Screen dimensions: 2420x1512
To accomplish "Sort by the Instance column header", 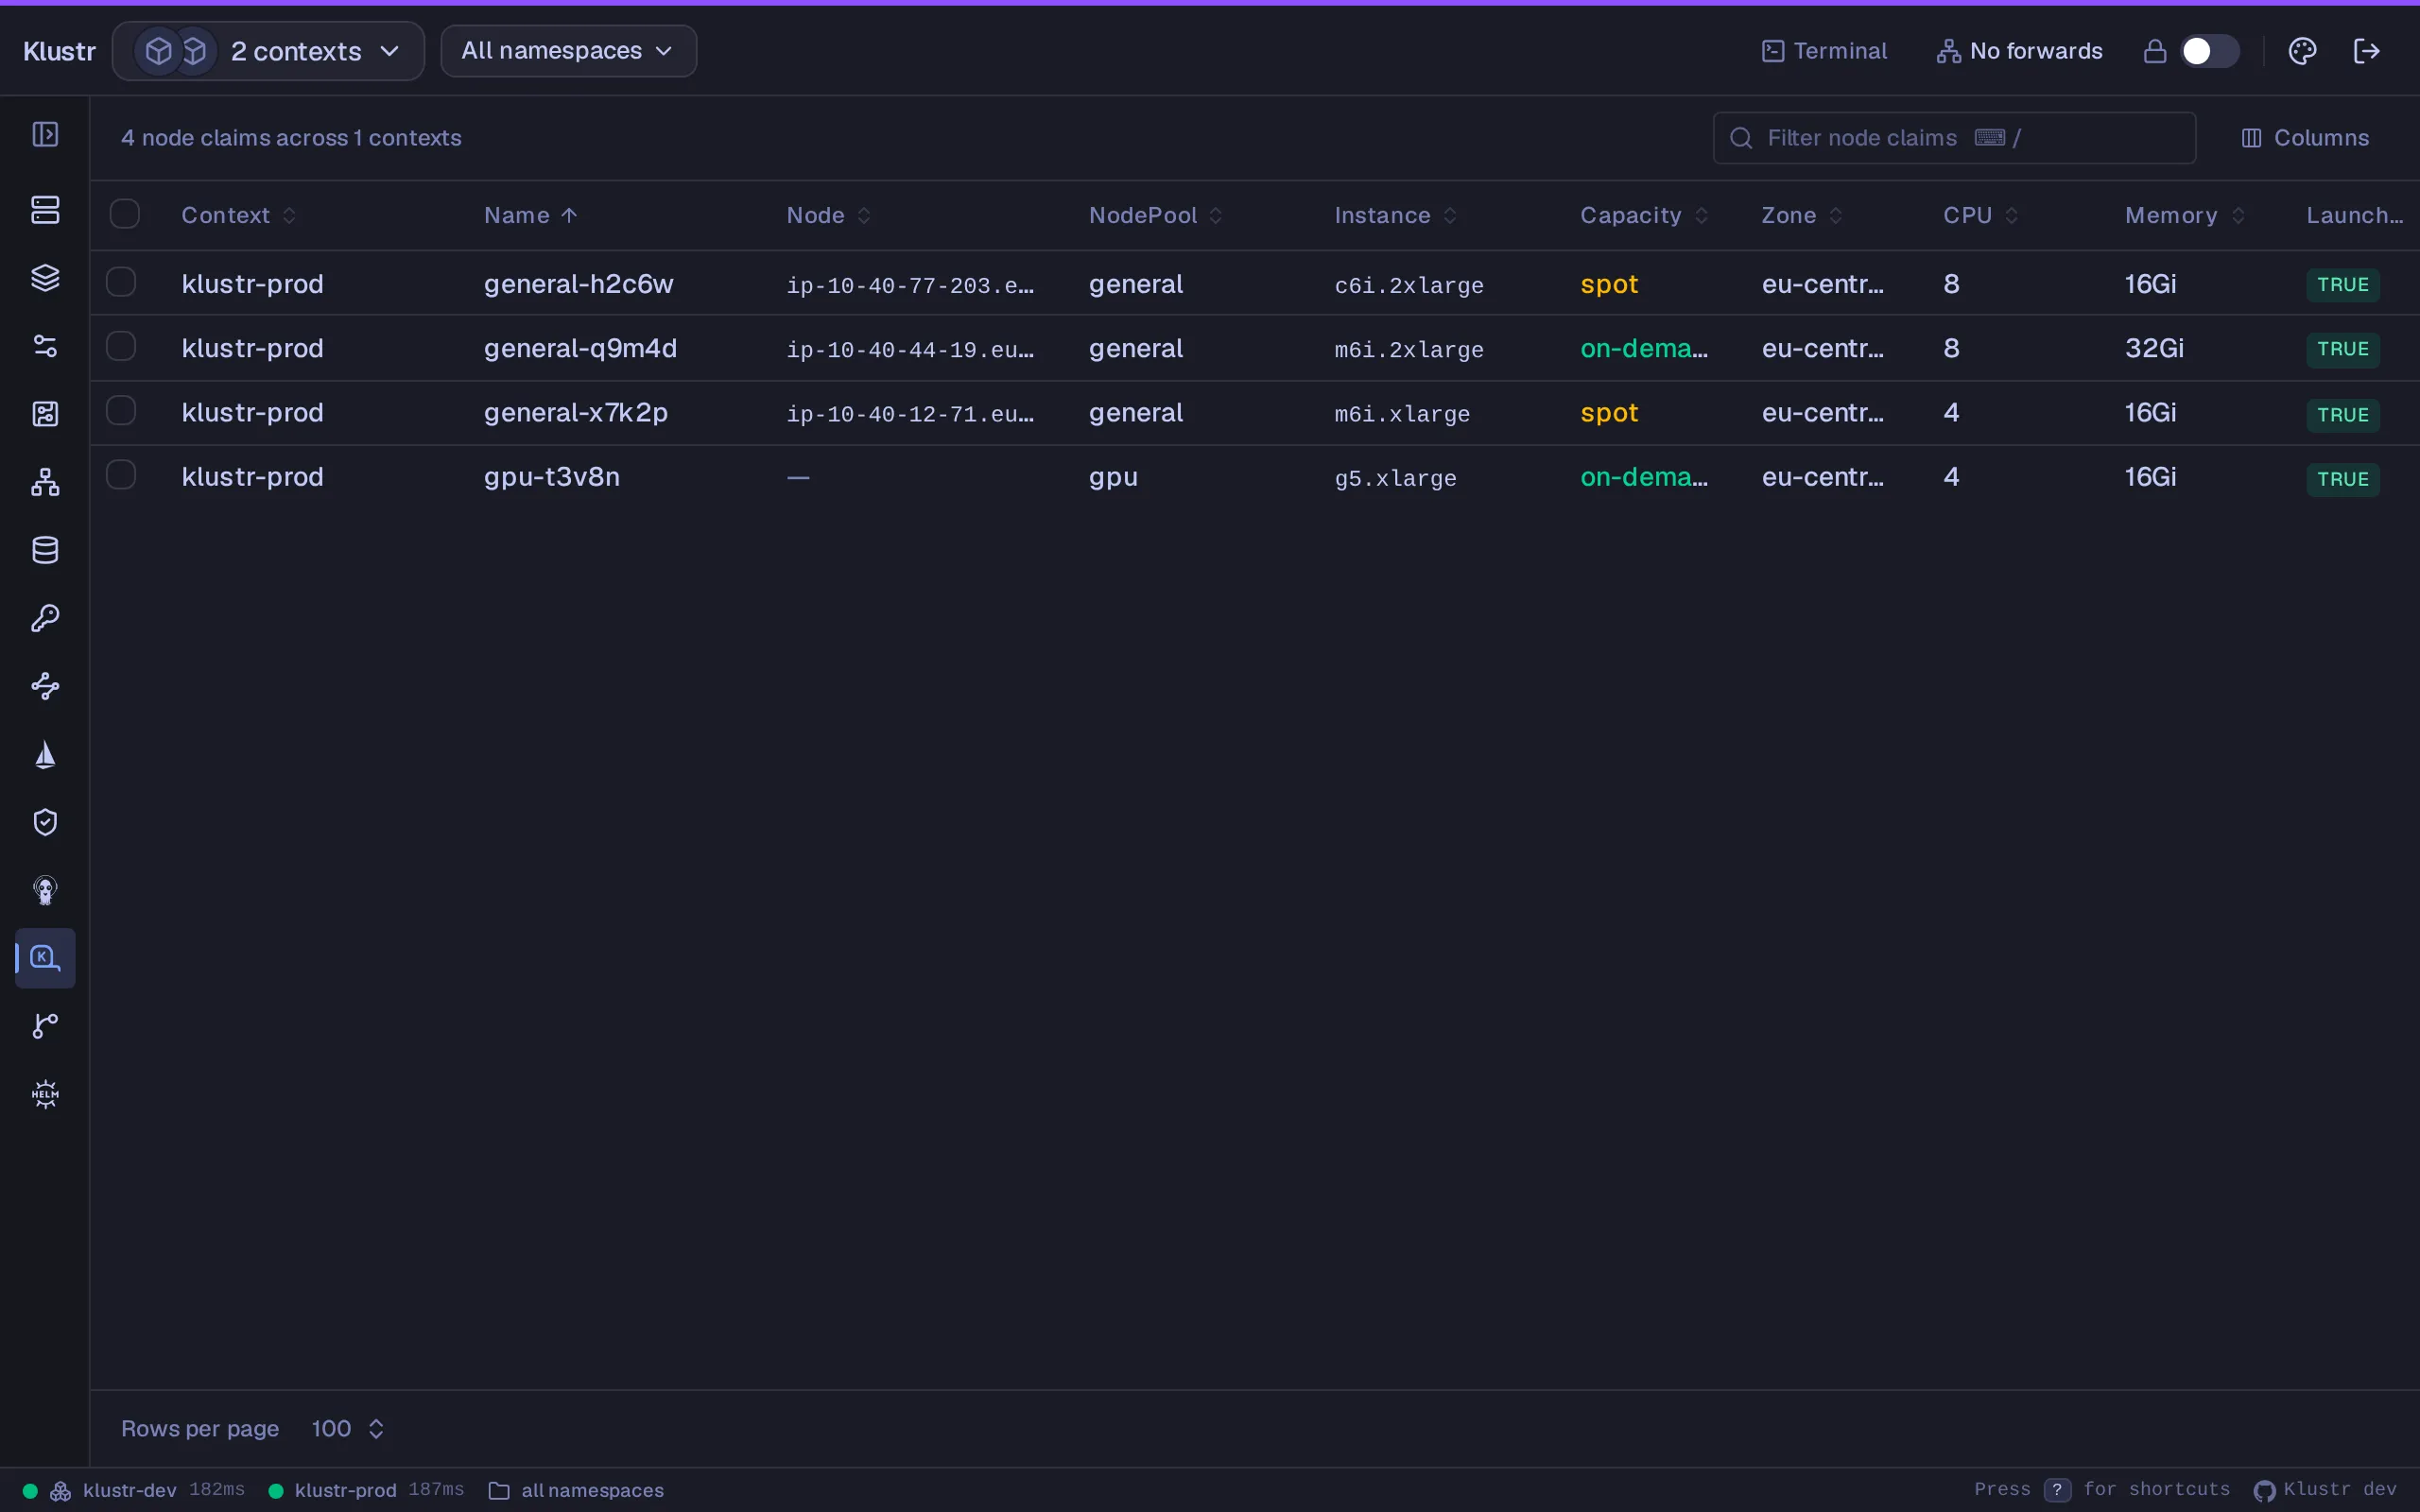I will pos(1395,215).
